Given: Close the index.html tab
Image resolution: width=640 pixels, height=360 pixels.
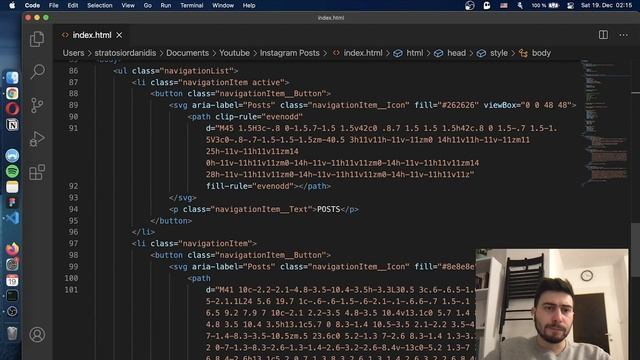Looking at the screenshot, I should (x=119, y=35).
